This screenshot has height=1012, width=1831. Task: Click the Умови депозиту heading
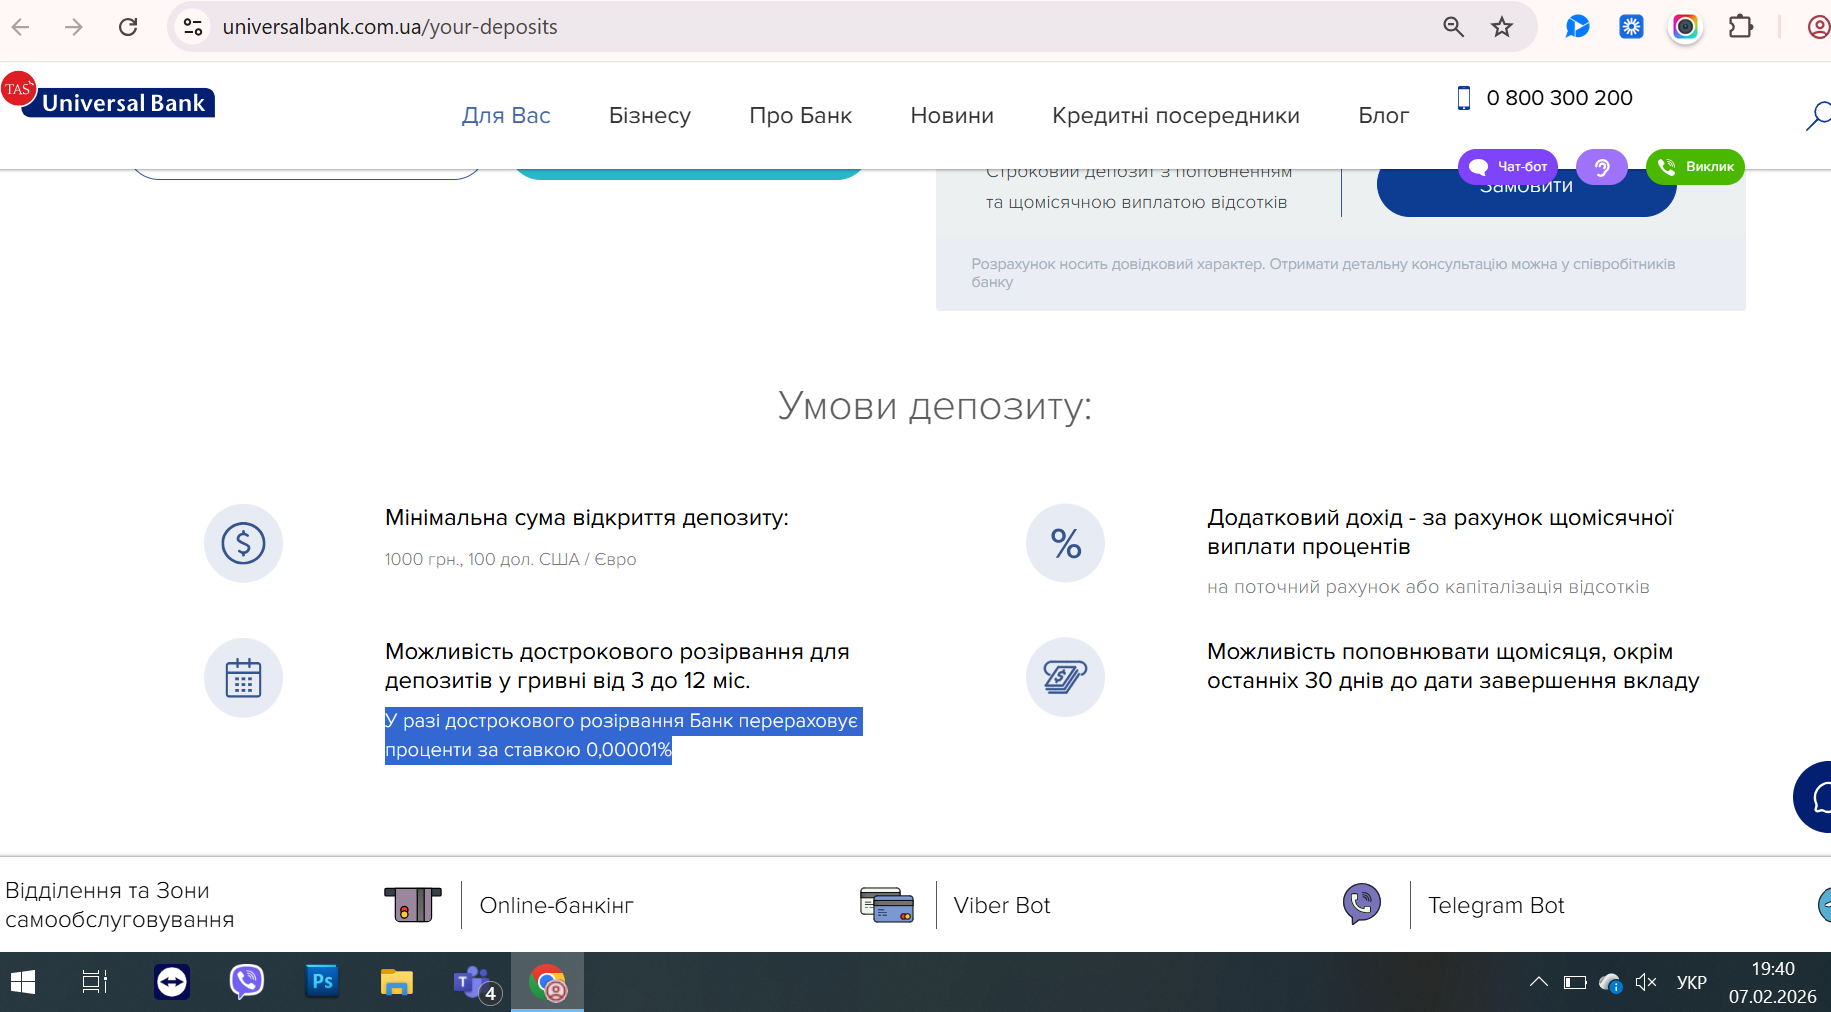(x=935, y=406)
